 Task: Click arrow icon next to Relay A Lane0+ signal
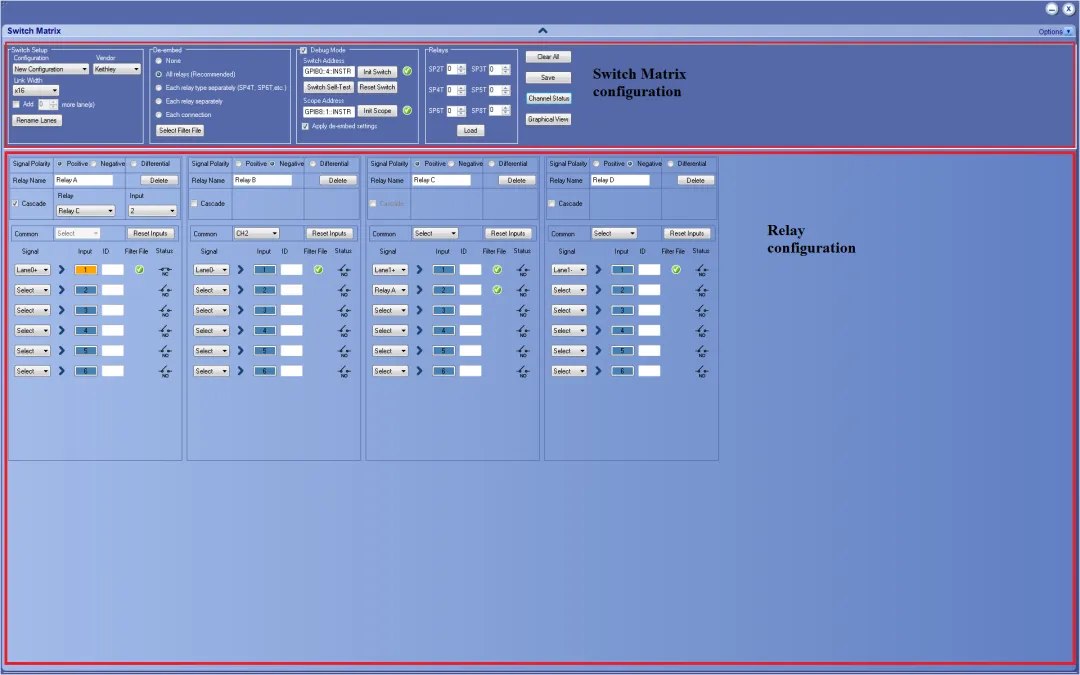pyautogui.click(x=59, y=270)
